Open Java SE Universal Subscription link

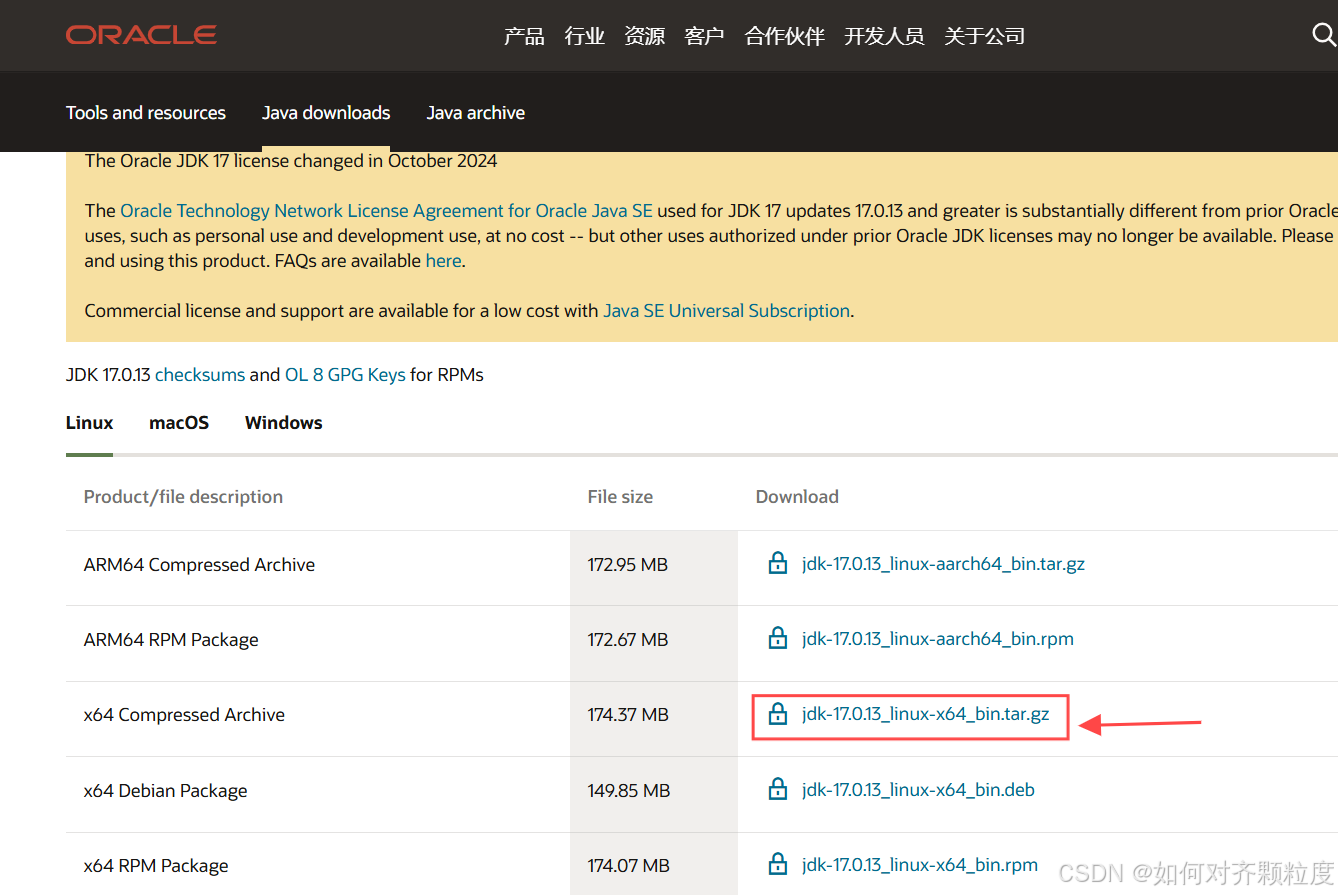pos(727,311)
